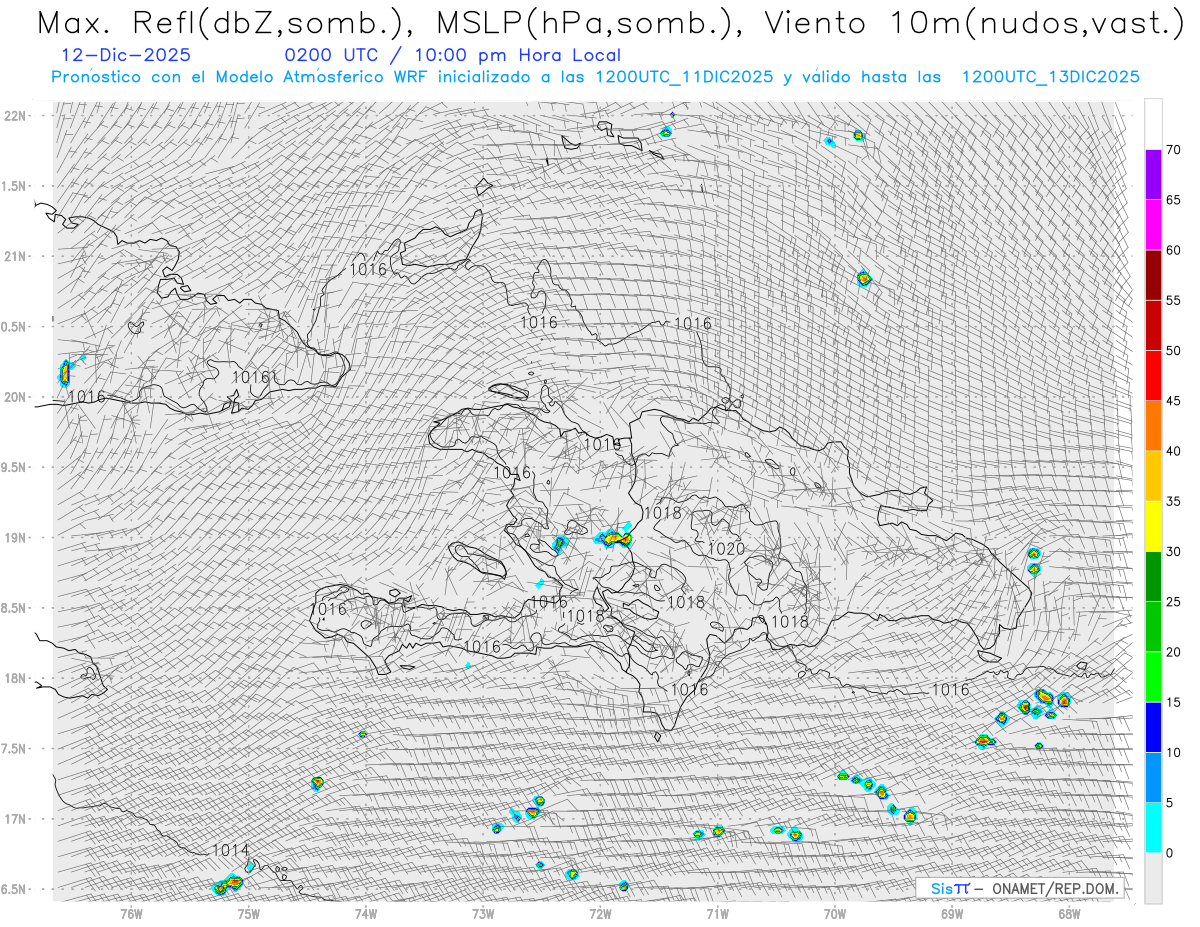Click the '75W' longitude label

pos(249,913)
